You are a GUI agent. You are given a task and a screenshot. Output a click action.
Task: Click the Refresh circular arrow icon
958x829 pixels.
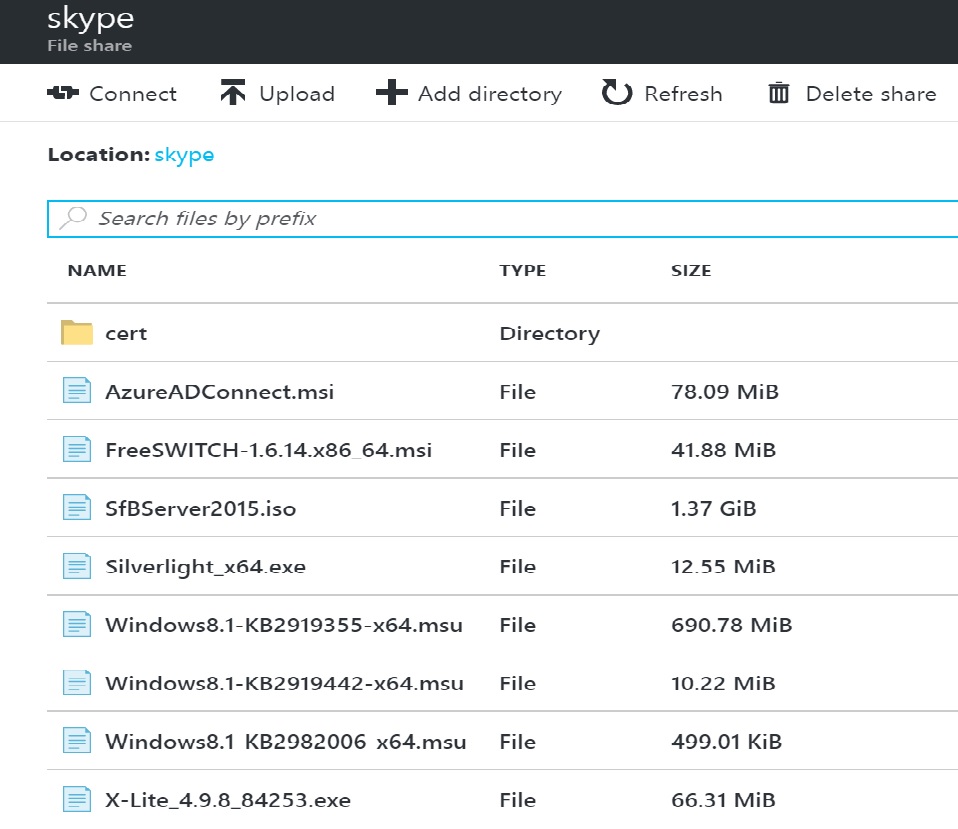(617, 93)
